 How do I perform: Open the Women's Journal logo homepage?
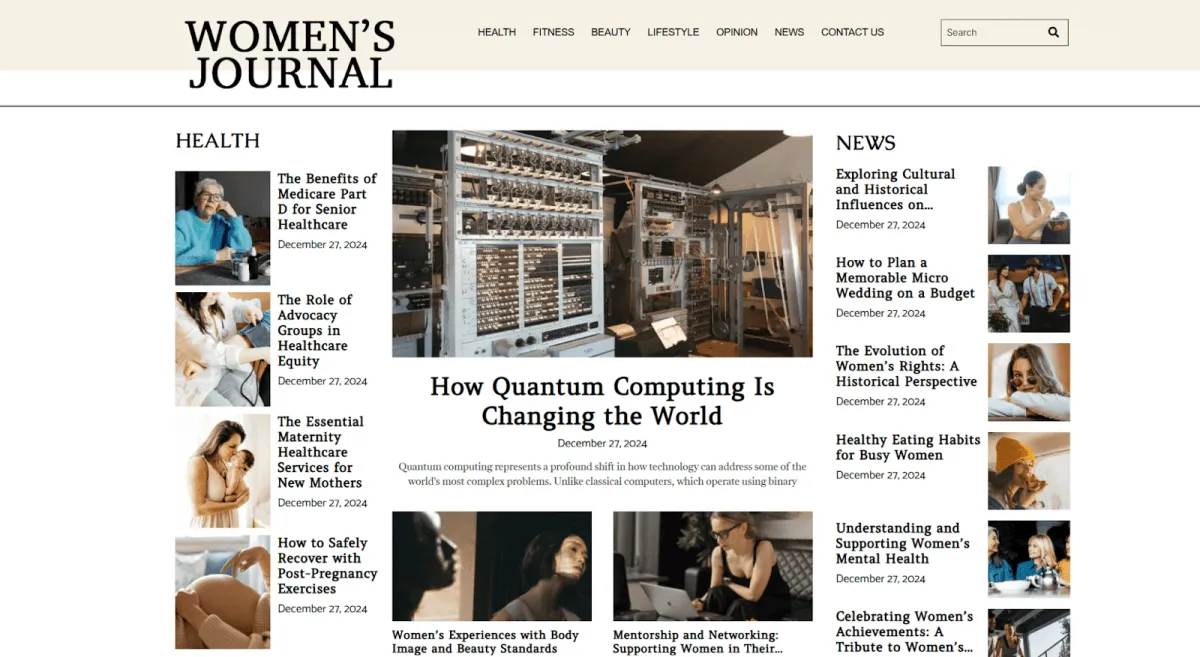[x=290, y=55]
